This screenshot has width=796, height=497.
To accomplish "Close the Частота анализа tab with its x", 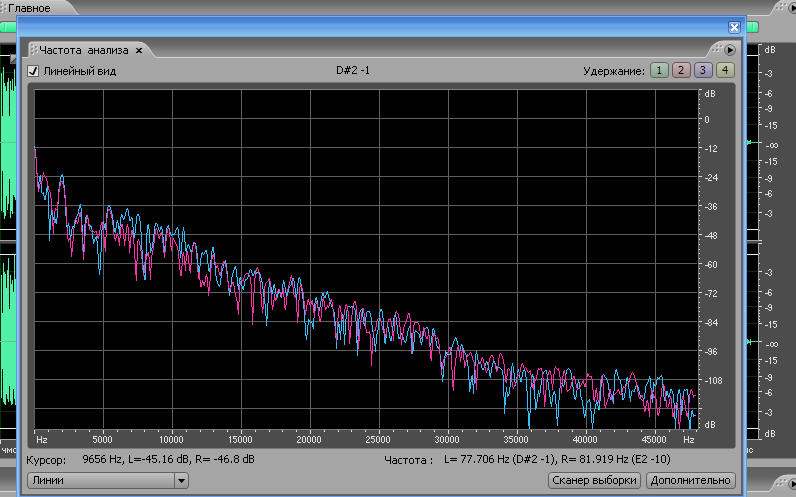I will pyautogui.click(x=139, y=49).
